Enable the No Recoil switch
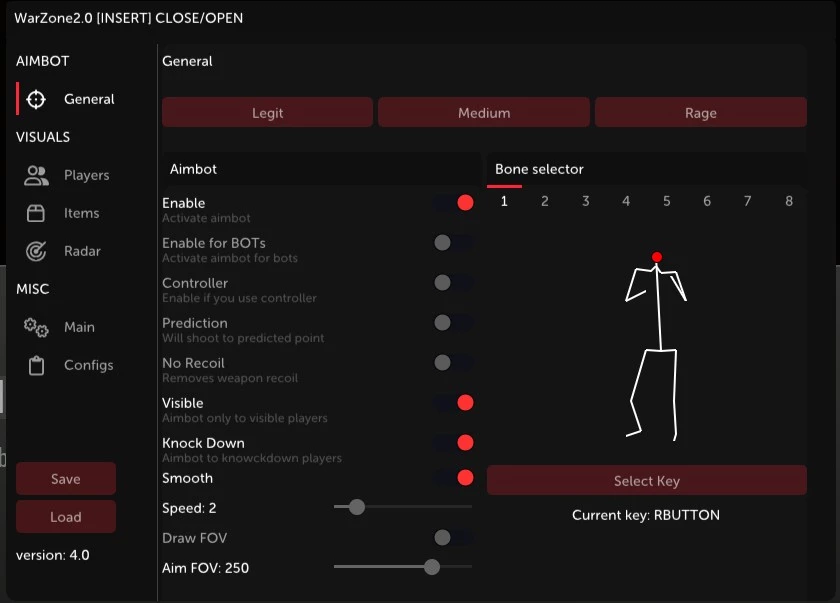The height and width of the screenshot is (603, 840). pos(454,363)
